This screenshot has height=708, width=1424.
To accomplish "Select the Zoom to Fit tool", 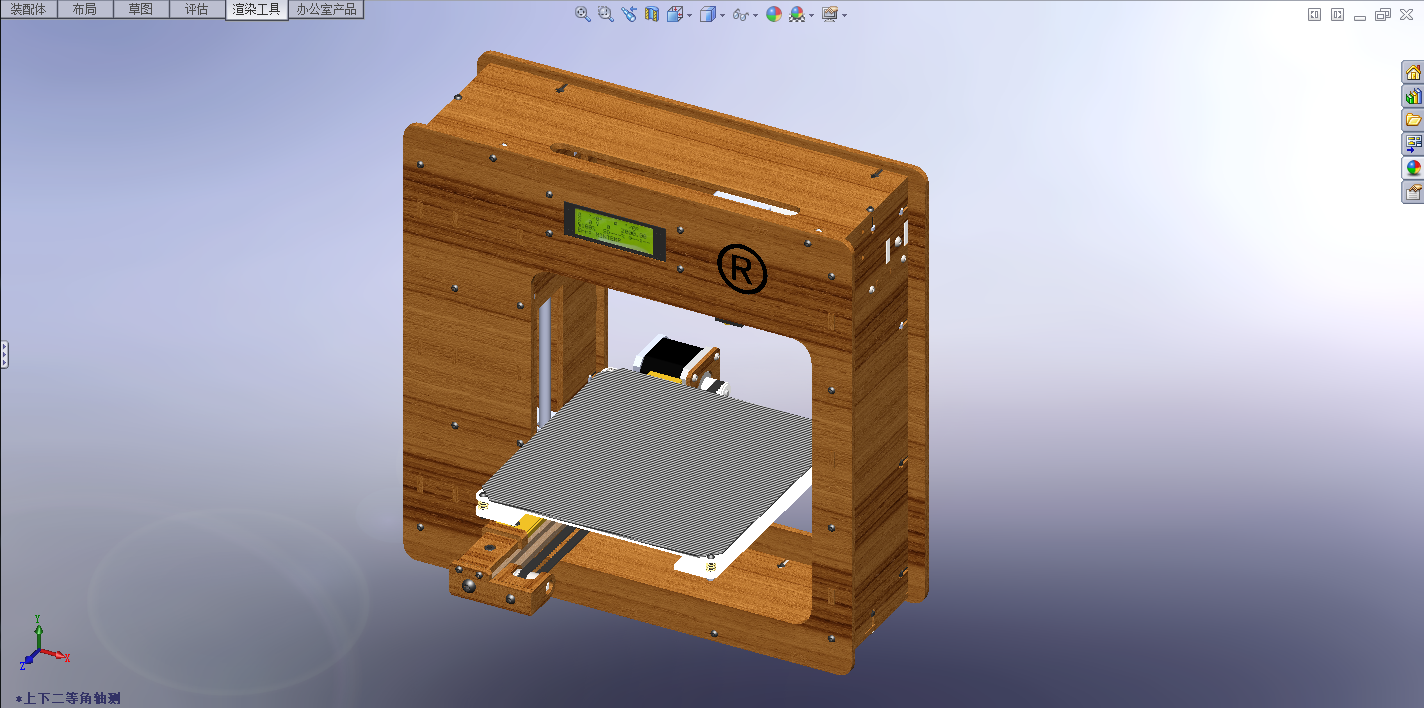I will (x=582, y=14).
